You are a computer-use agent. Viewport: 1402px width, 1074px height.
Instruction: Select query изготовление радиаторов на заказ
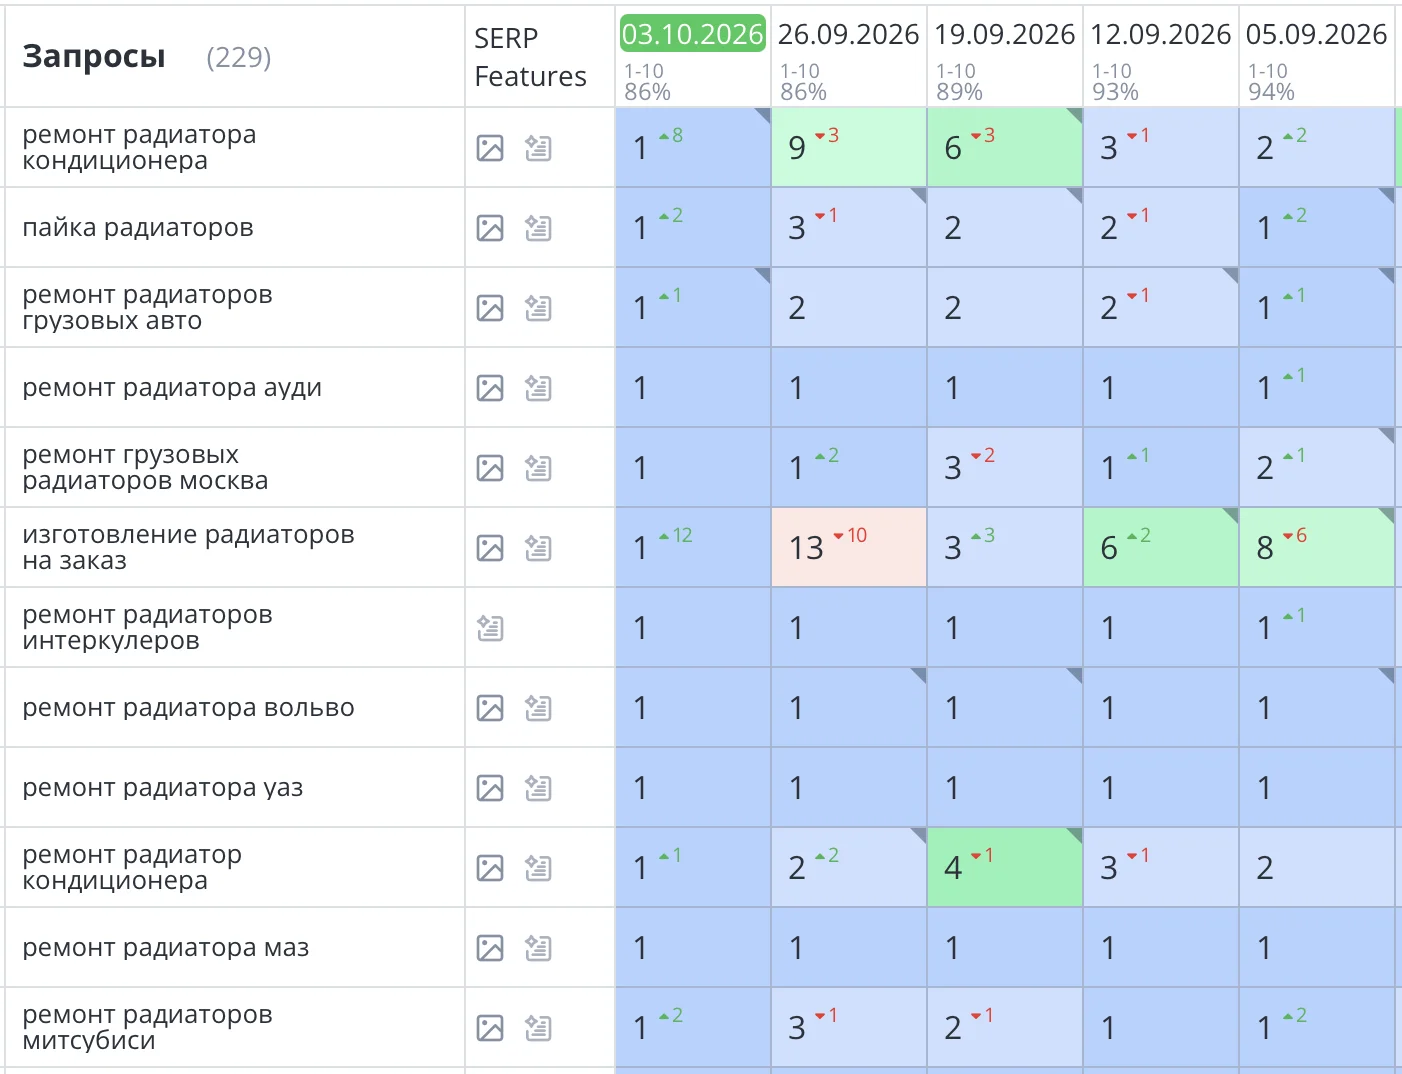188,548
